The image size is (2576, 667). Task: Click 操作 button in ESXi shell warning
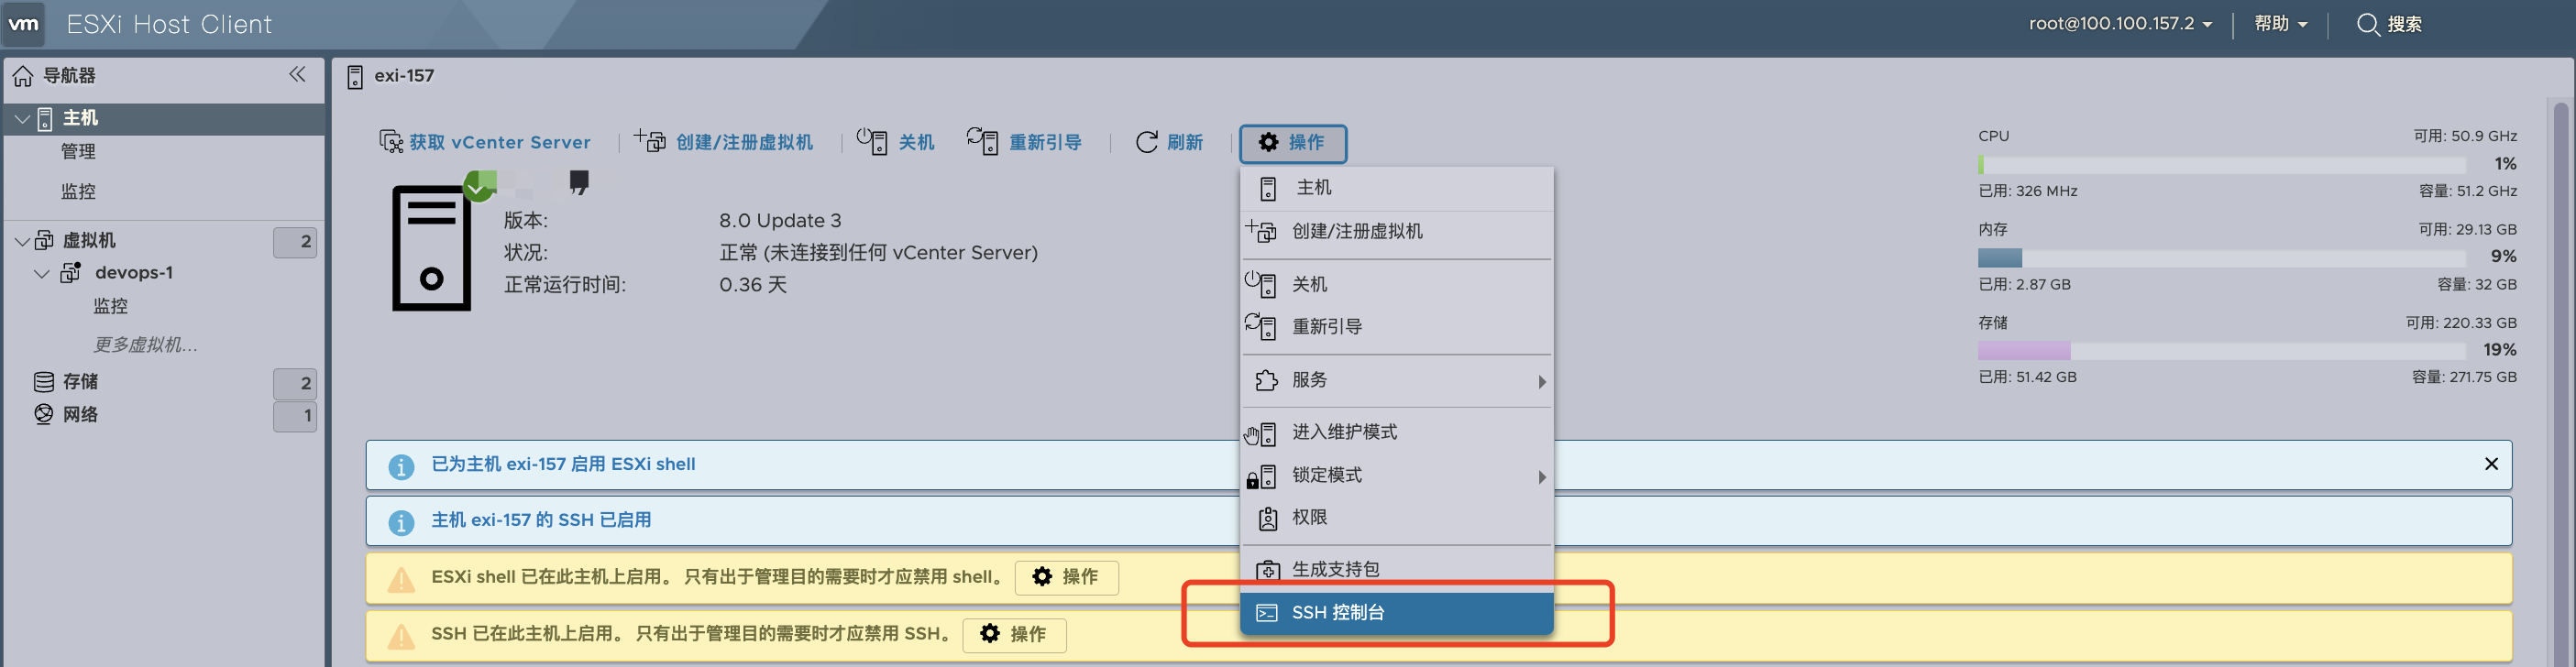coord(1066,577)
